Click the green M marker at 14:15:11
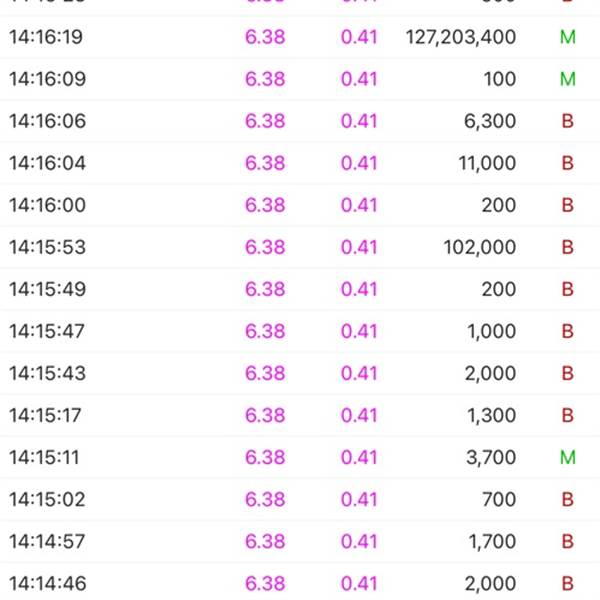 [x=568, y=457]
